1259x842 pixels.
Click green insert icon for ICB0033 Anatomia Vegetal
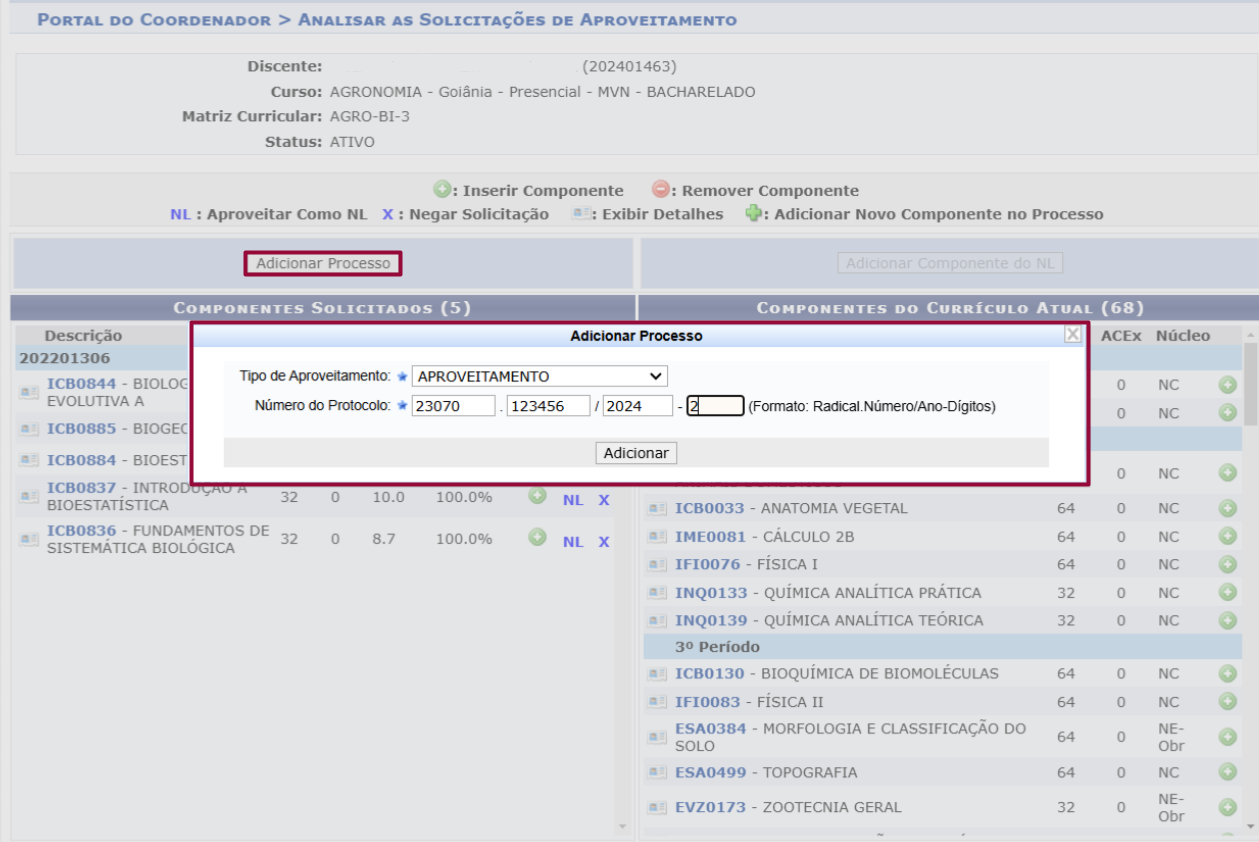[x=1227, y=509]
